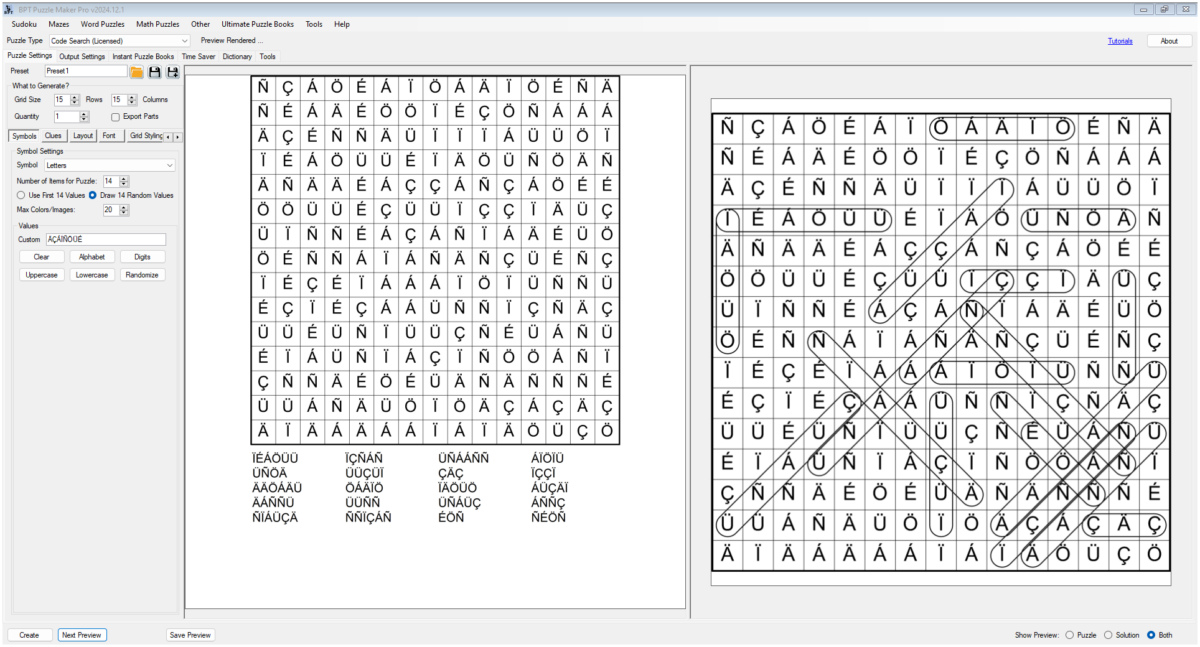Switch to the Tools tab beside Dictionary
This screenshot has width=1200, height=647.
(267, 56)
